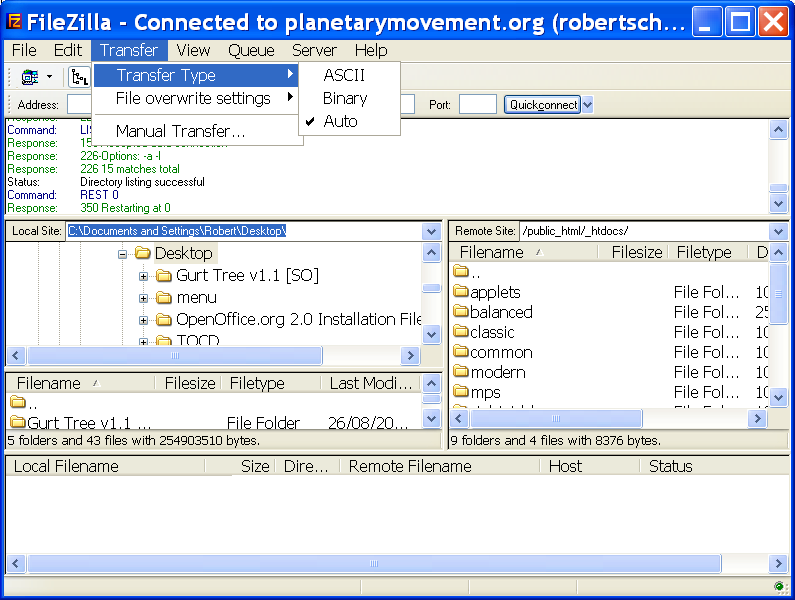Select the 'Directory listing successful' log line
The height and width of the screenshot is (600, 795).
click(142, 182)
